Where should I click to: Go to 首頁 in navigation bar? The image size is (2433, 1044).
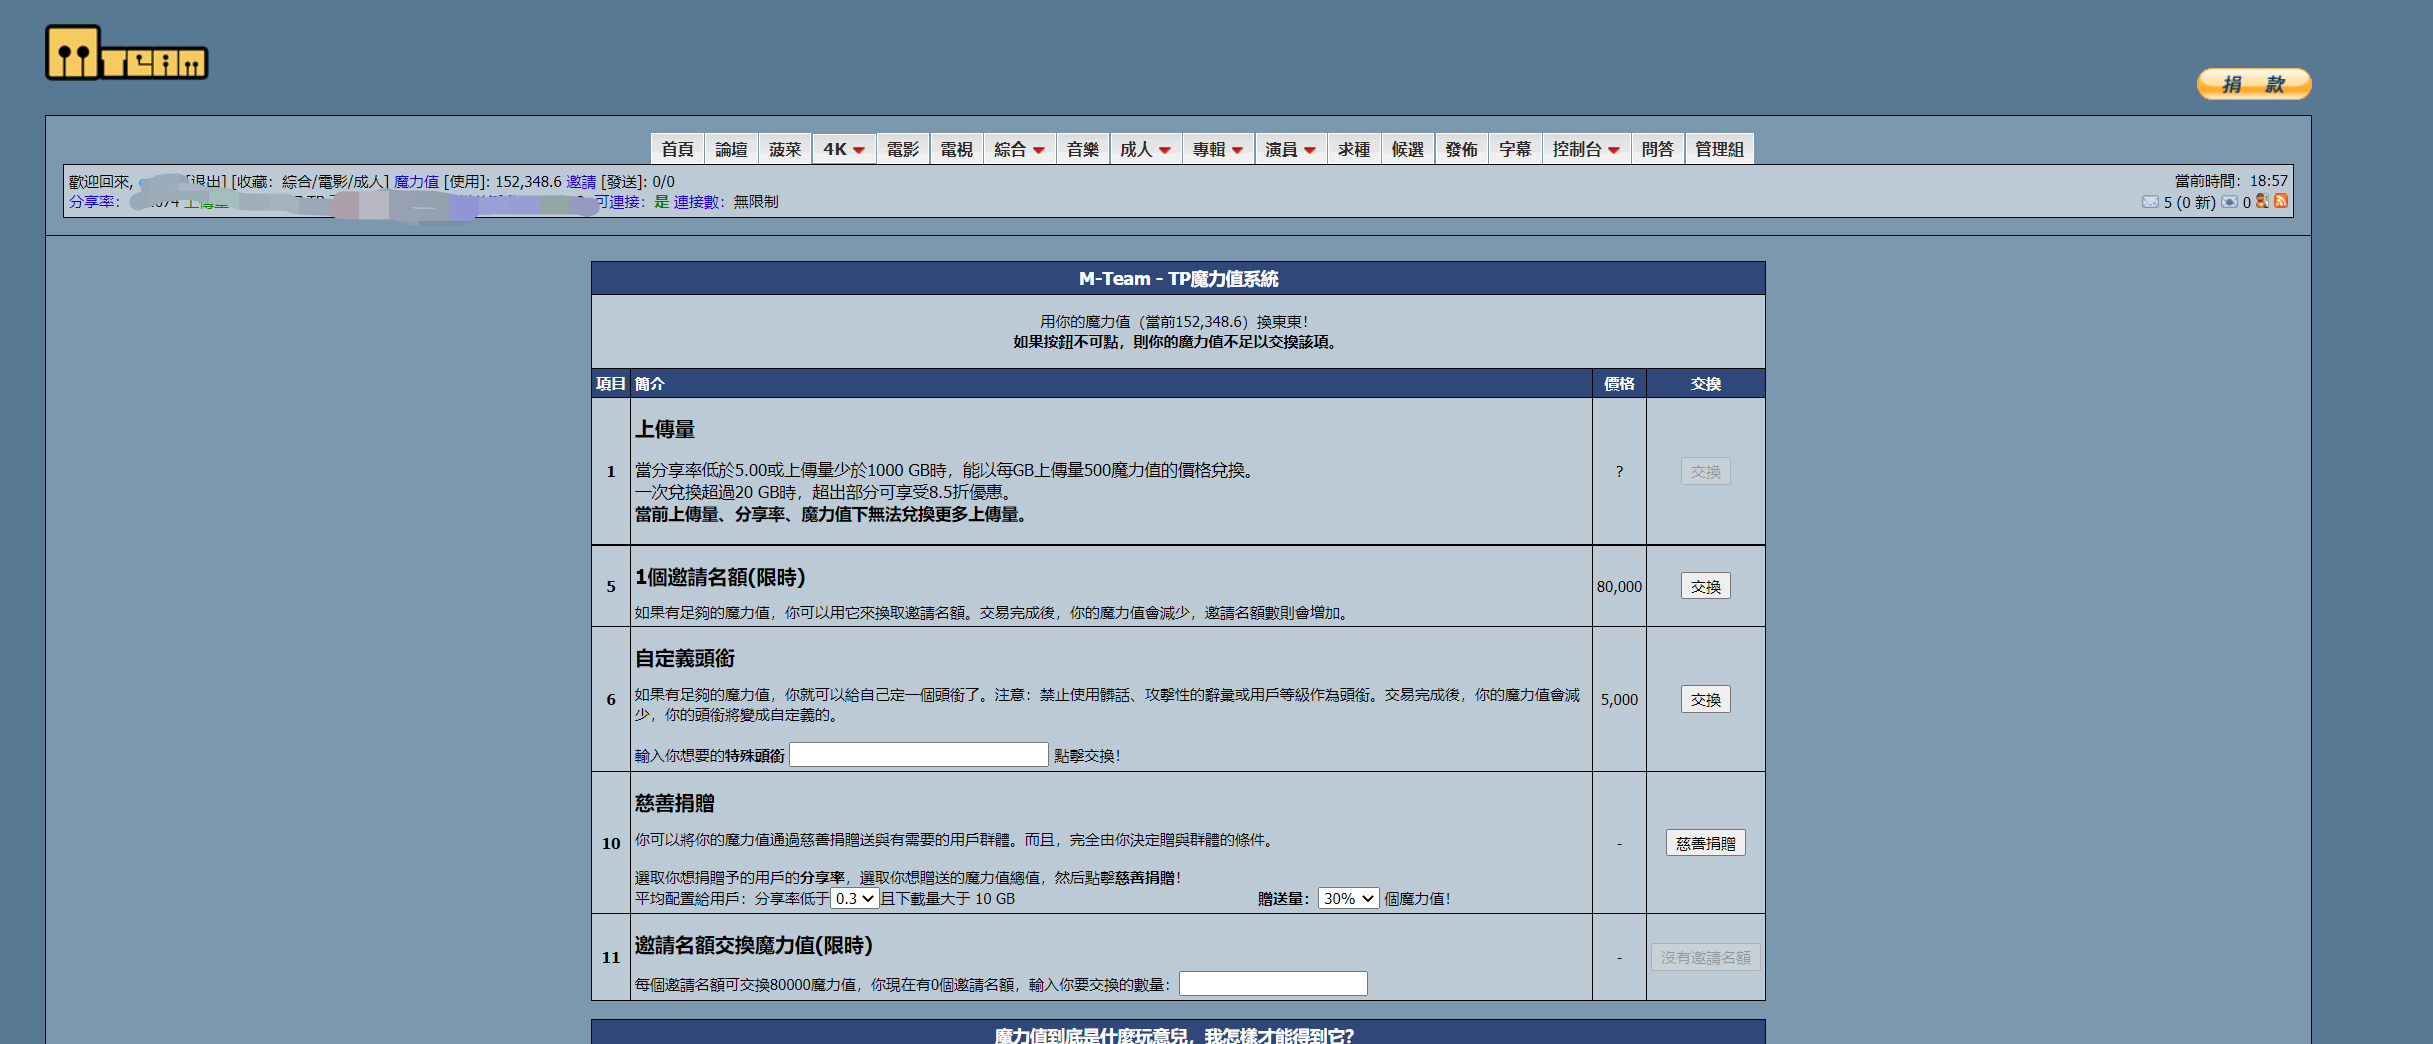tap(677, 149)
